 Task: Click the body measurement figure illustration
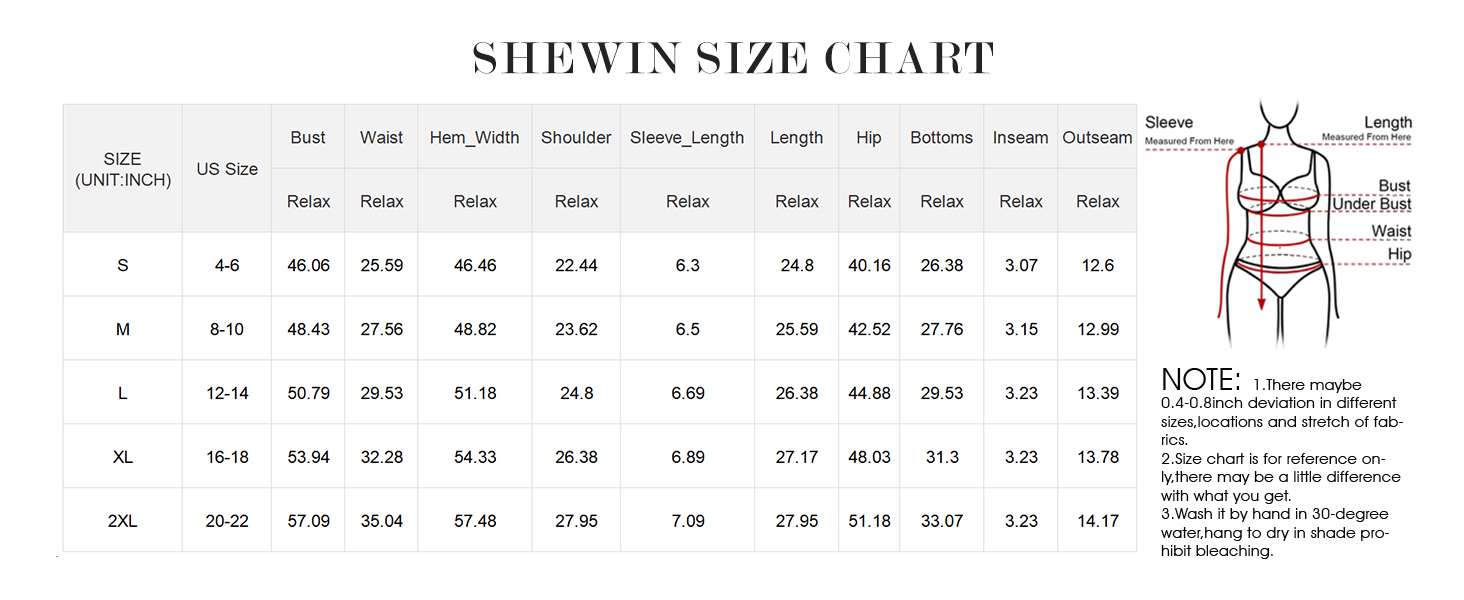1275,230
